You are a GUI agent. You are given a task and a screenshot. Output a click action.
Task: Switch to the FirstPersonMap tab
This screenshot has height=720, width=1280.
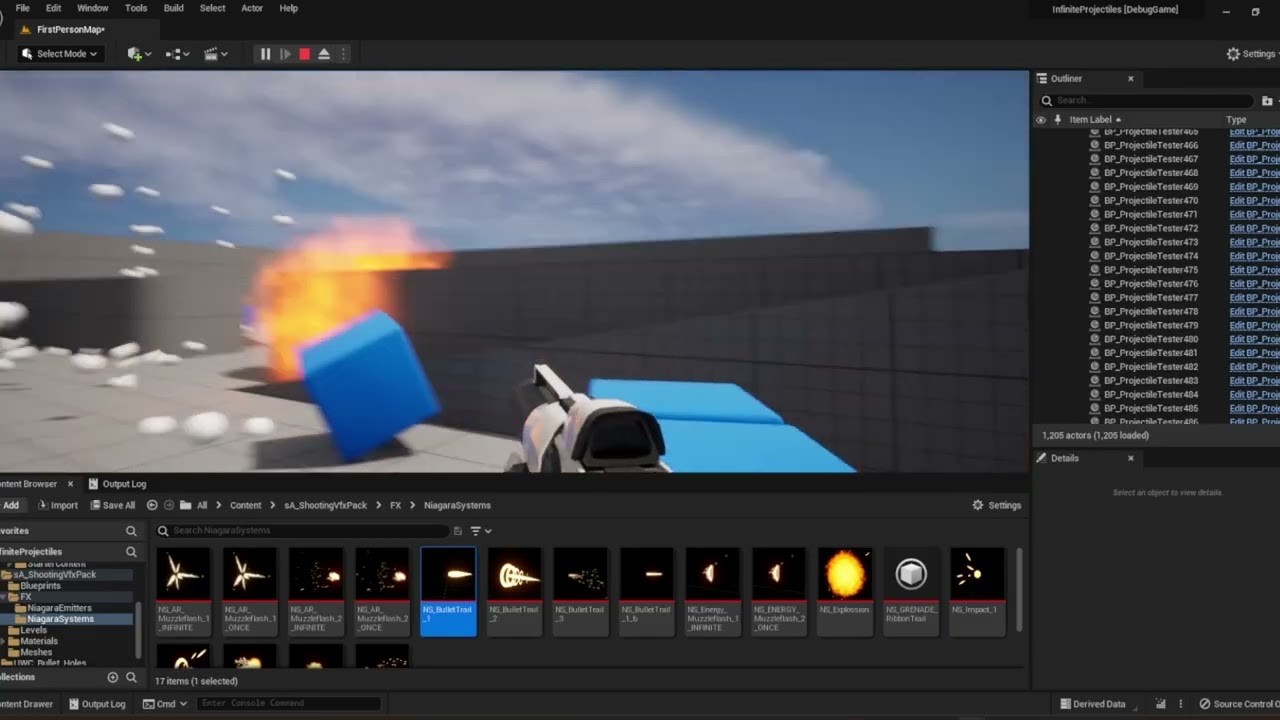[x=70, y=29]
